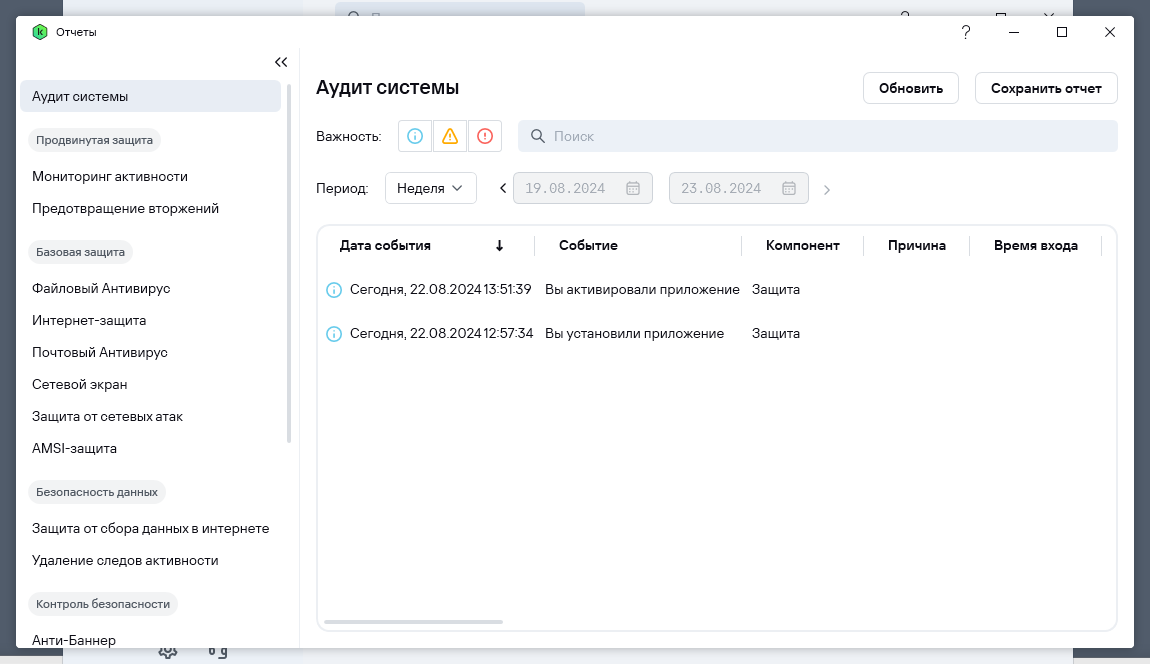Click the info icon of activation event
This screenshot has height=664, width=1150.
coord(334,290)
